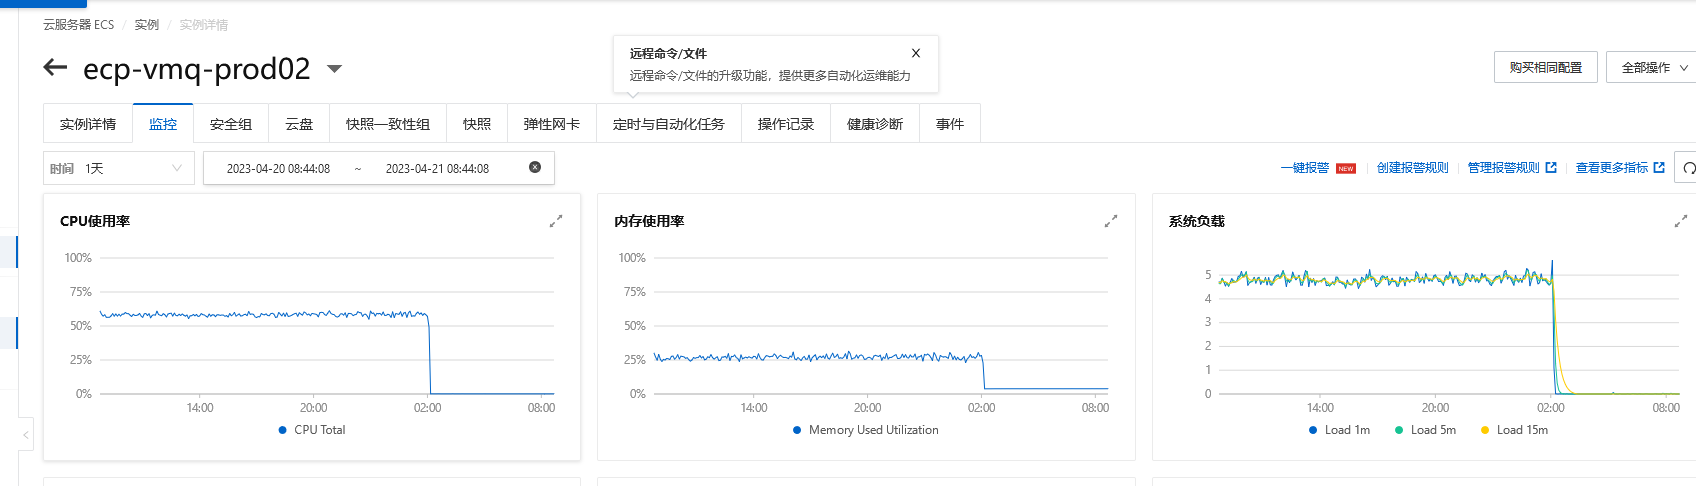Click the 实例 breadcrumb link

point(147,25)
